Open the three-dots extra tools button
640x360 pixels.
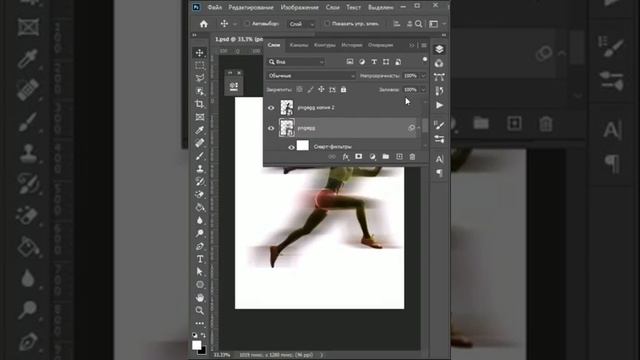pos(200,323)
